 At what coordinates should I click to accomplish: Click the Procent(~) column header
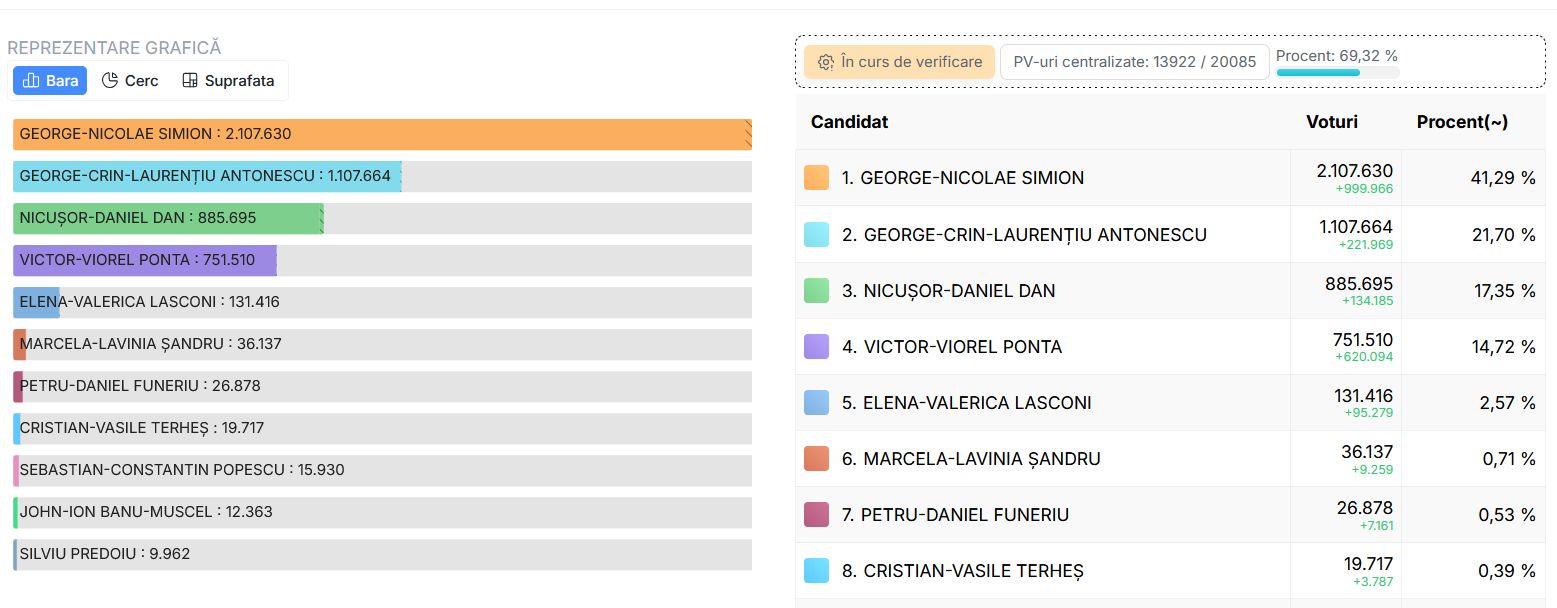pyautogui.click(x=1462, y=122)
